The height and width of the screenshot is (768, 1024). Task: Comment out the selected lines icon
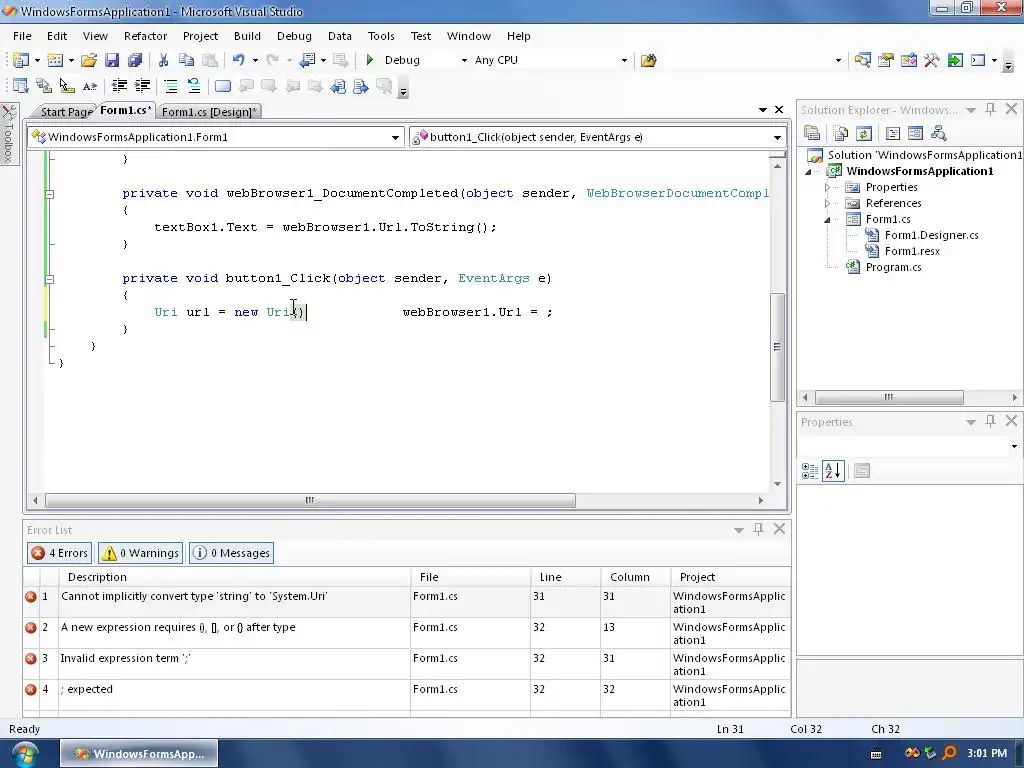tap(170, 86)
